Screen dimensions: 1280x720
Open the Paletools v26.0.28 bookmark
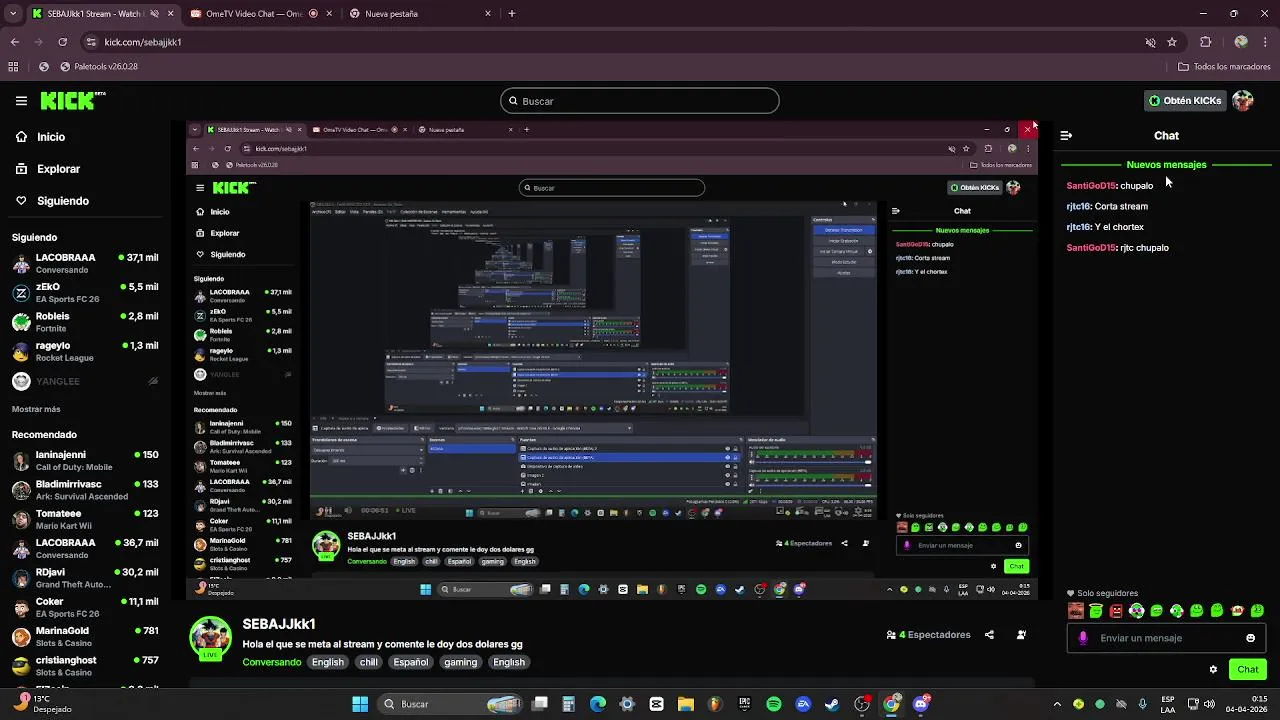pos(98,67)
